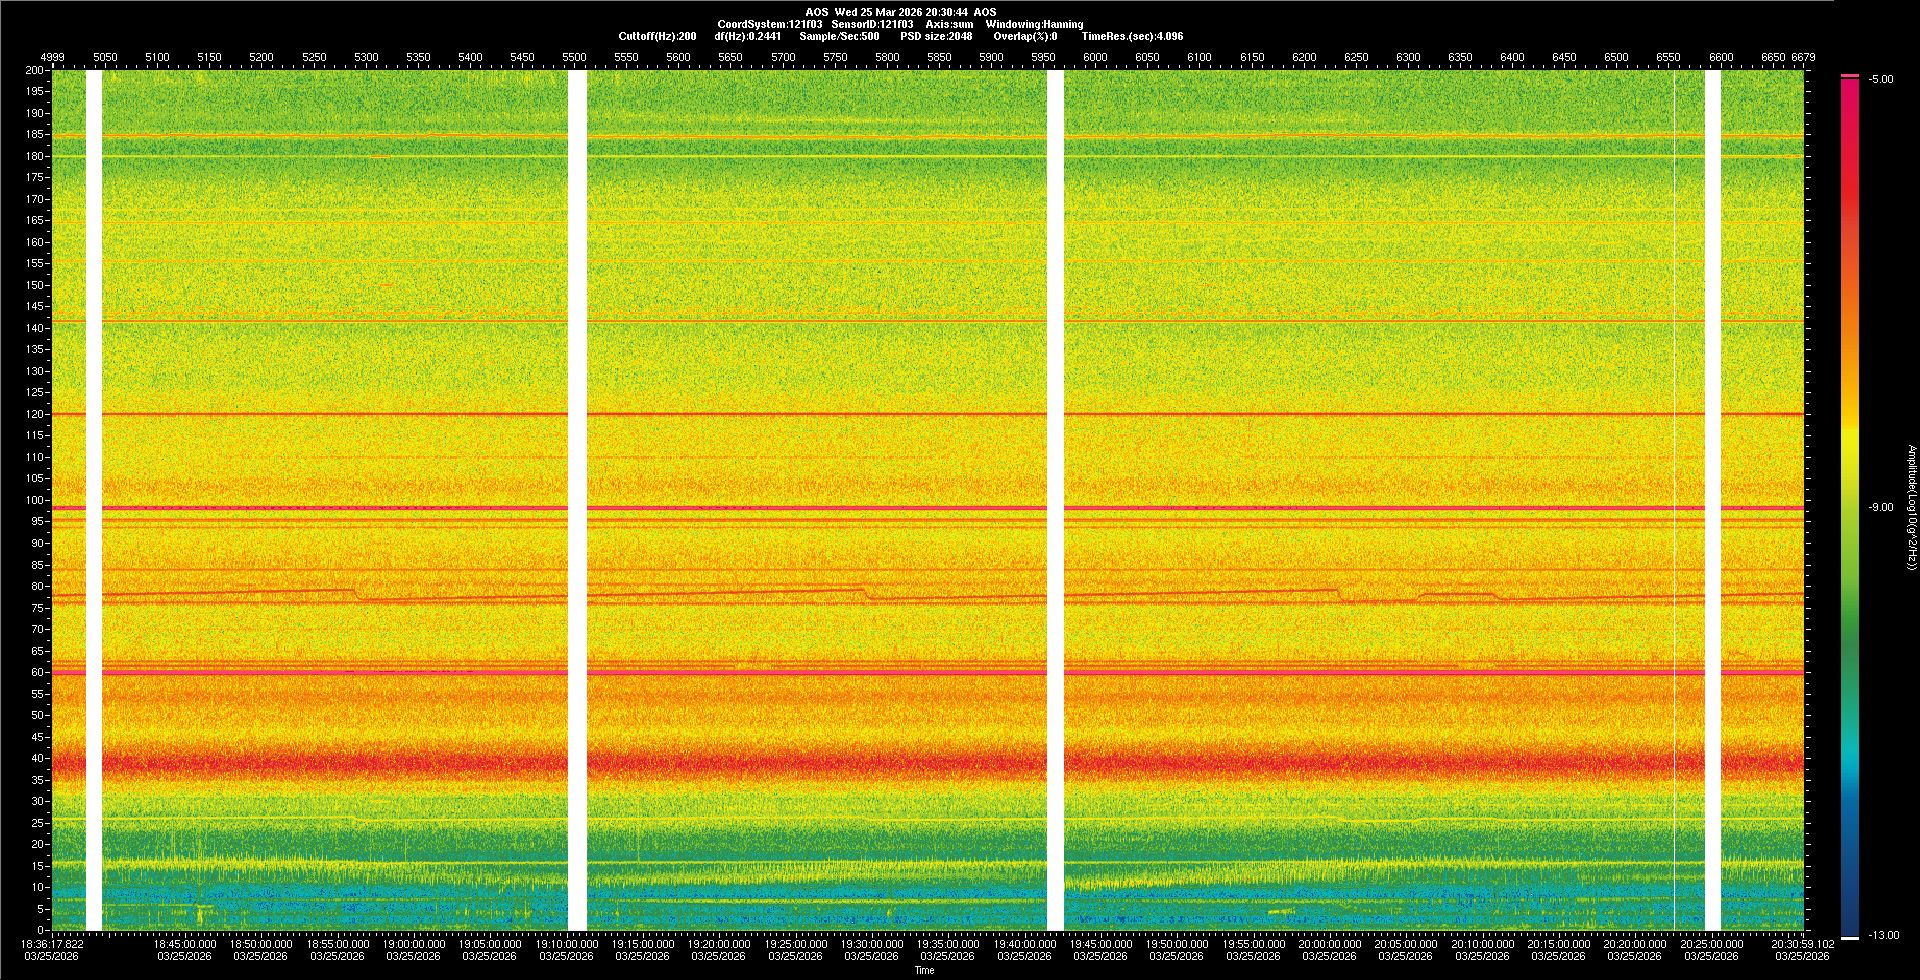Screen dimensions: 1920x980
Task: Click the 19:00:00.000 time axis label
Action: coord(414,943)
